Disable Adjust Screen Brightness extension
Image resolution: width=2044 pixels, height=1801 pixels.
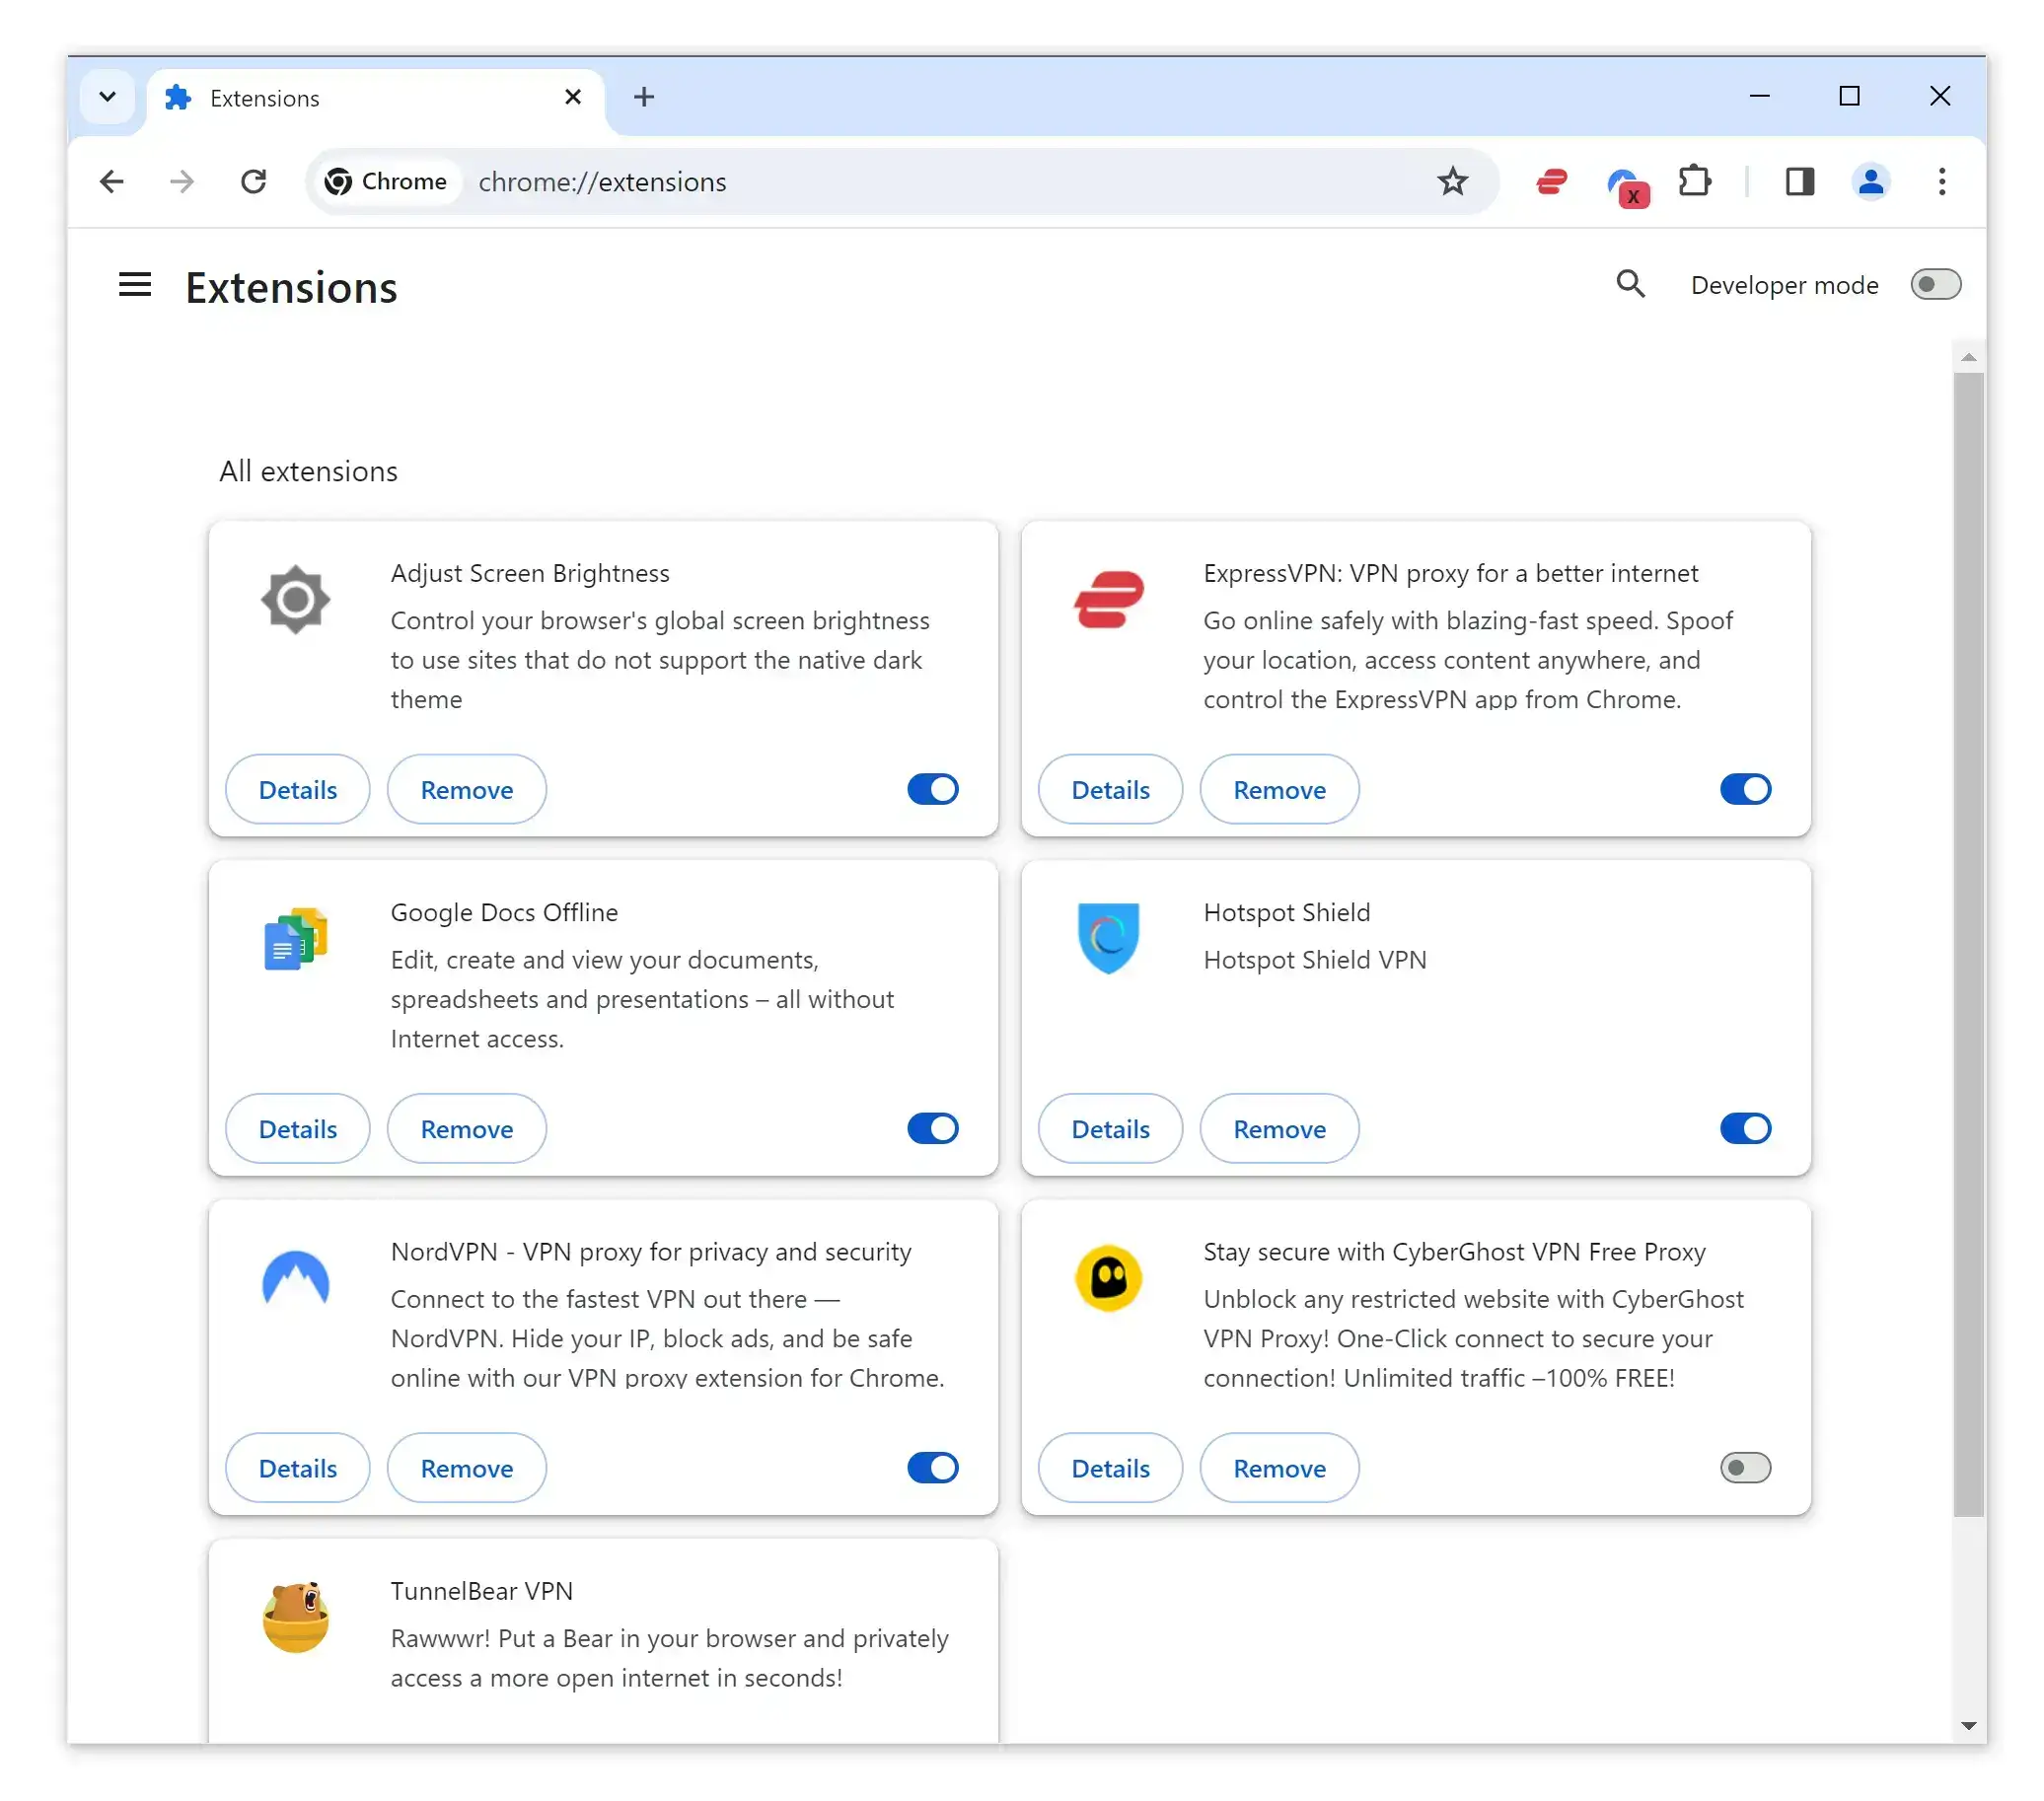click(933, 789)
